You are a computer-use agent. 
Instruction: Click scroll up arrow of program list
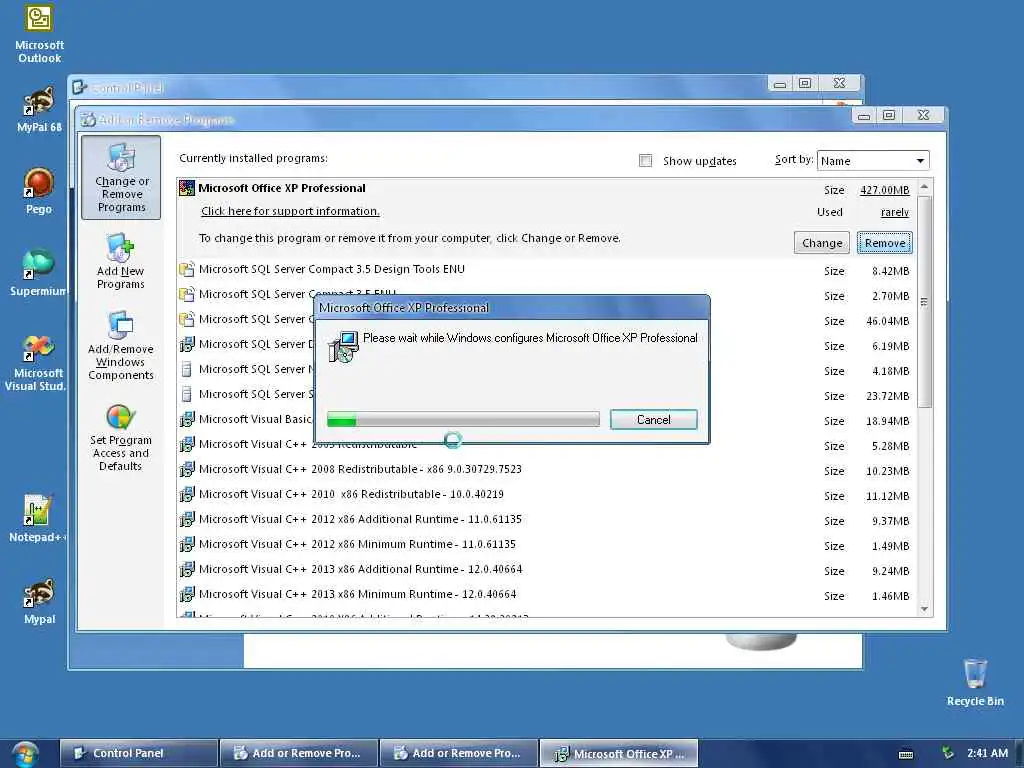[924, 187]
